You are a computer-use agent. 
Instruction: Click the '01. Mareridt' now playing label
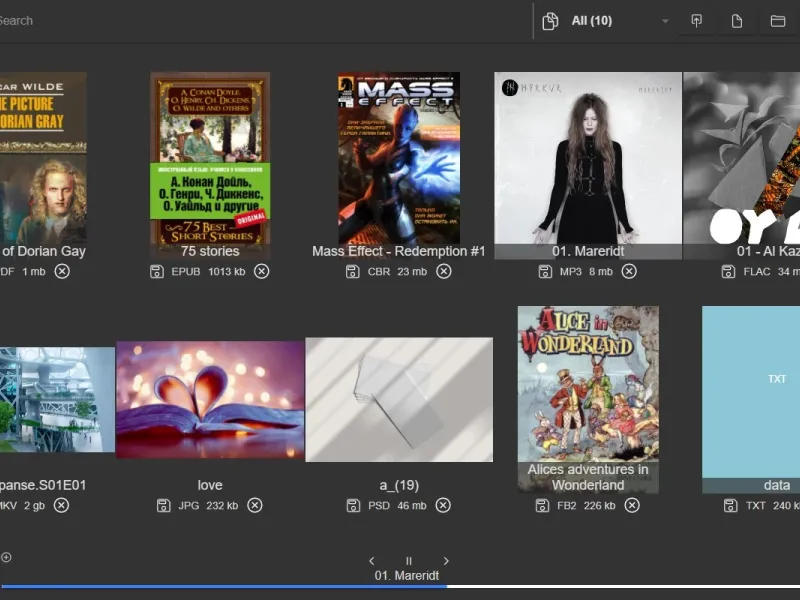[407, 576]
